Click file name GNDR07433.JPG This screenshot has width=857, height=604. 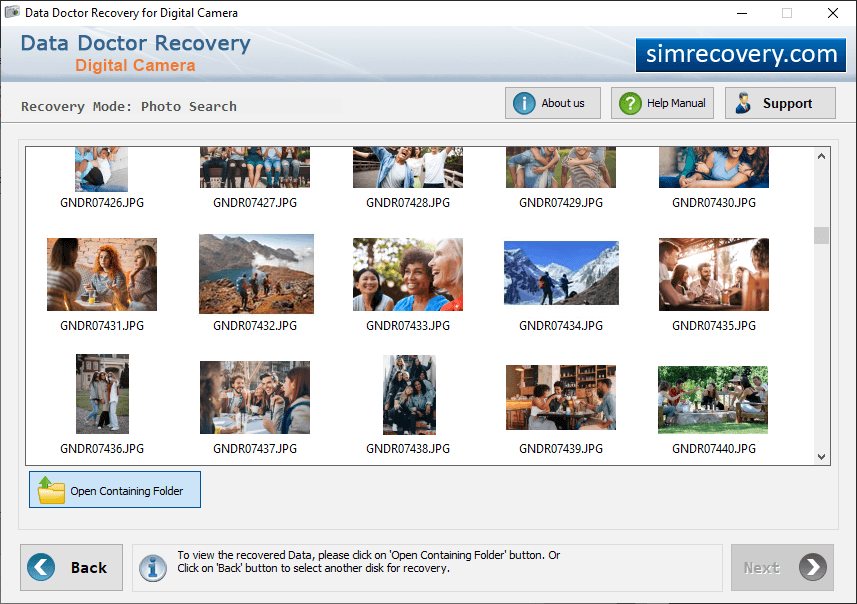(408, 326)
